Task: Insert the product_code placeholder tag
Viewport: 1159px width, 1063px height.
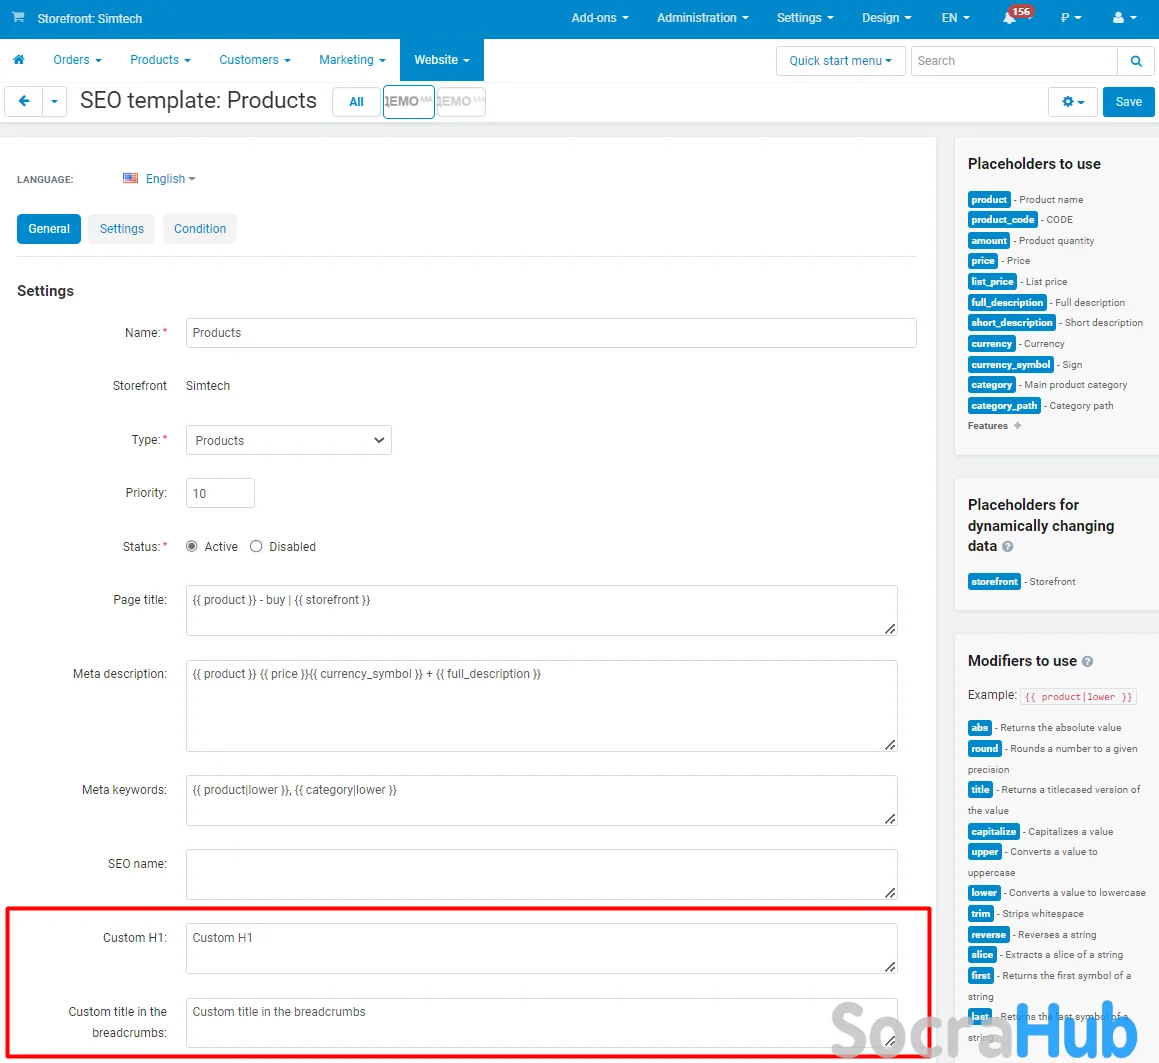Action: (x=1002, y=220)
